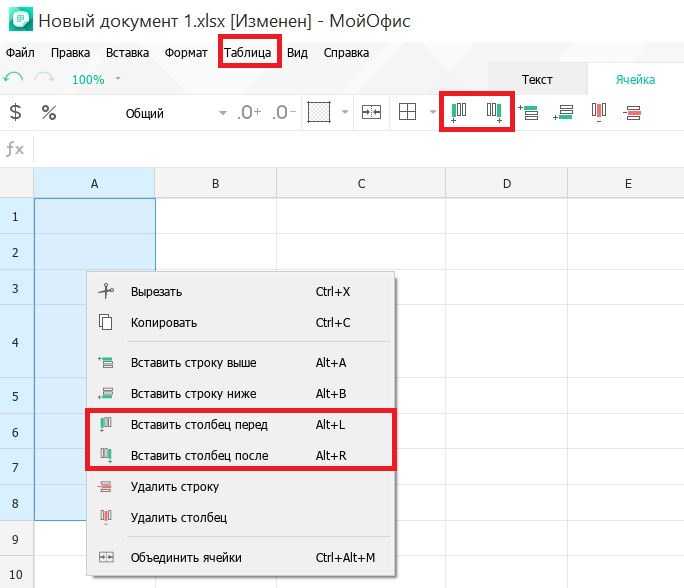Click the delete row toolbar icon
Screen dimensions: 684x588
click(x=632, y=112)
